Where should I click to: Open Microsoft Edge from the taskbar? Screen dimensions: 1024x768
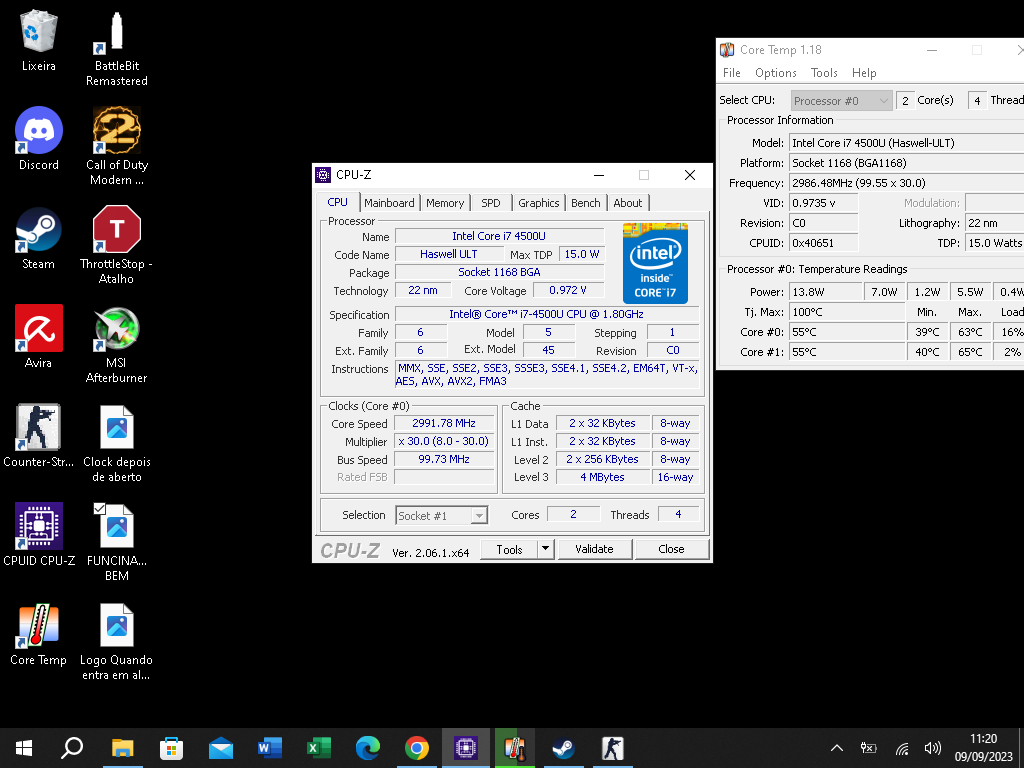coord(368,748)
